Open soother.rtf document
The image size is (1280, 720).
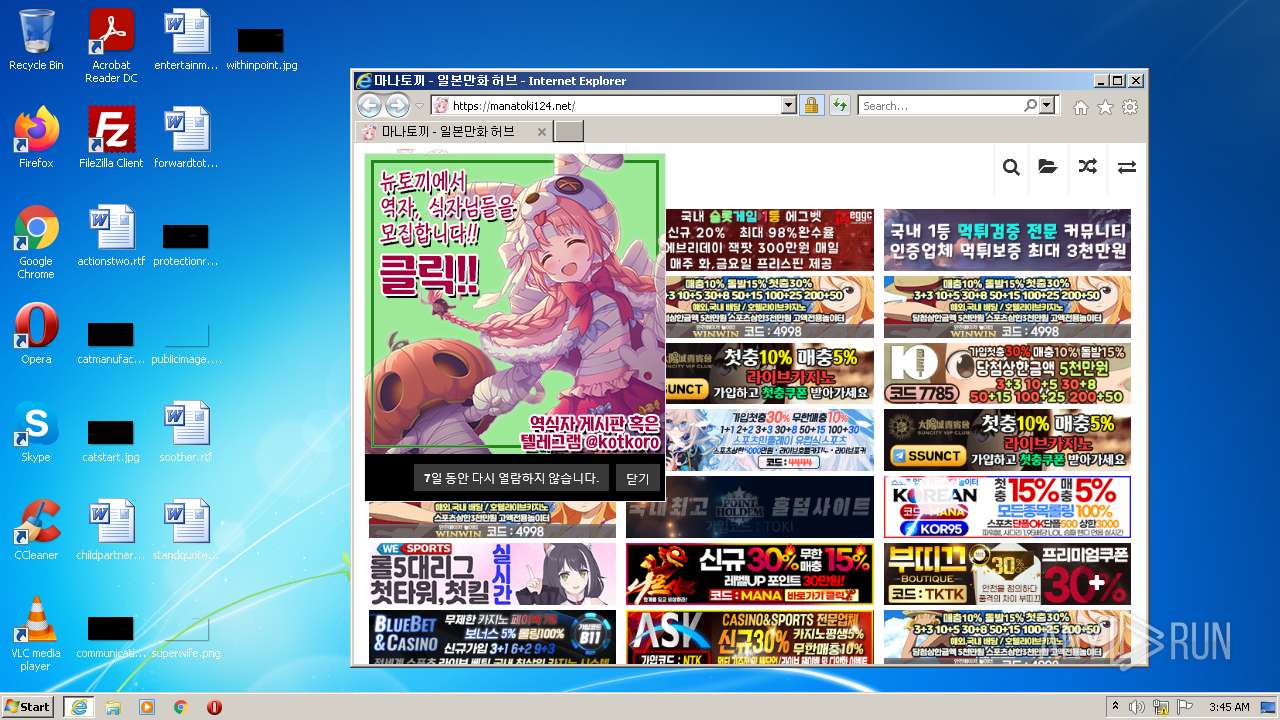coord(186,432)
